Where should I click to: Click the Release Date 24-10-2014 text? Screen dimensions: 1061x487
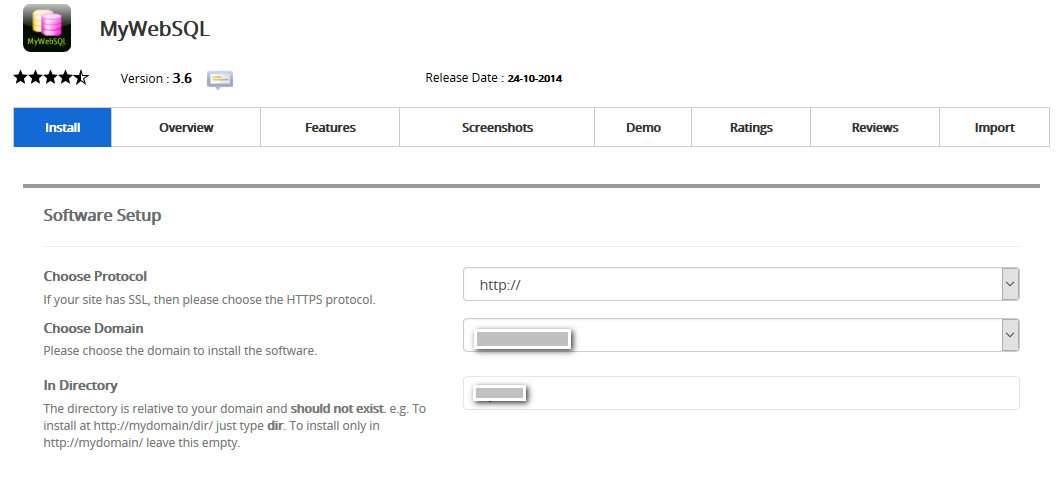tap(493, 78)
